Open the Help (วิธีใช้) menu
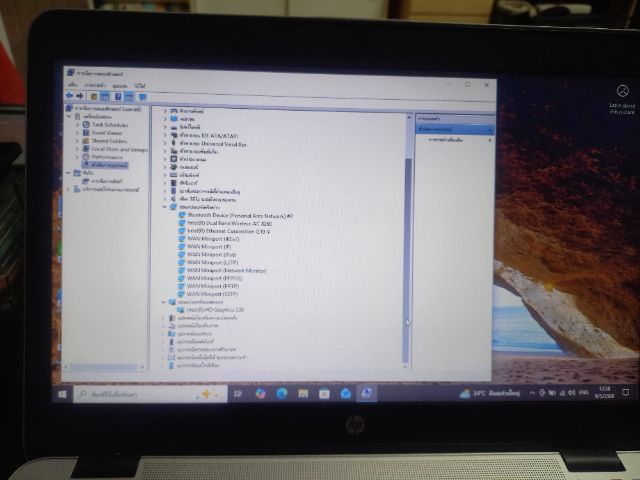 coord(140,86)
